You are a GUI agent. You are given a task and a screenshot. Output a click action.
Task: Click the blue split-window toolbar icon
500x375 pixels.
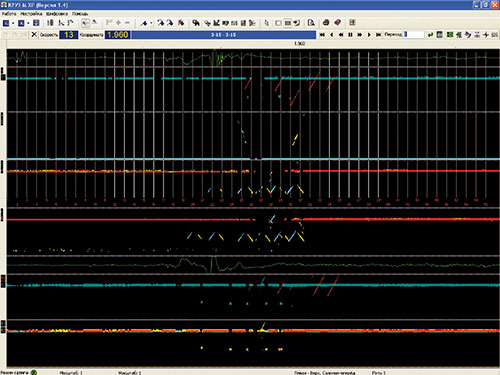point(36,23)
